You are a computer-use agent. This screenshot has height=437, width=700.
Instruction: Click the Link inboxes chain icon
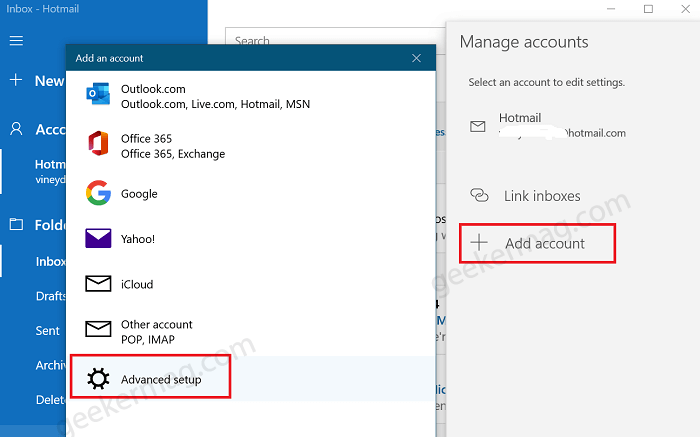[479, 195]
